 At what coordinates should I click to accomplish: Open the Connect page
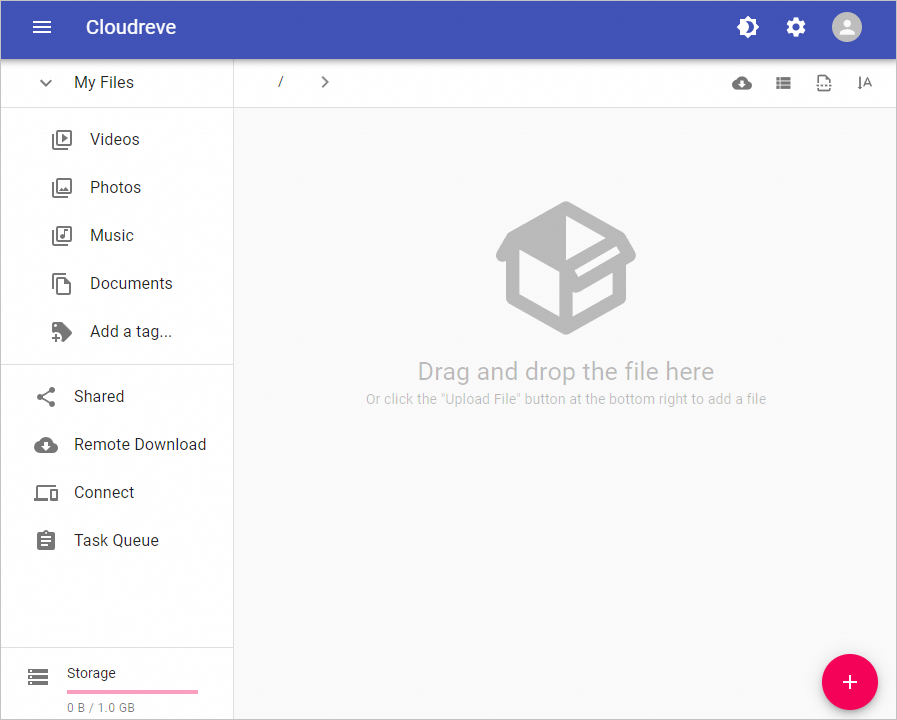(x=104, y=492)
